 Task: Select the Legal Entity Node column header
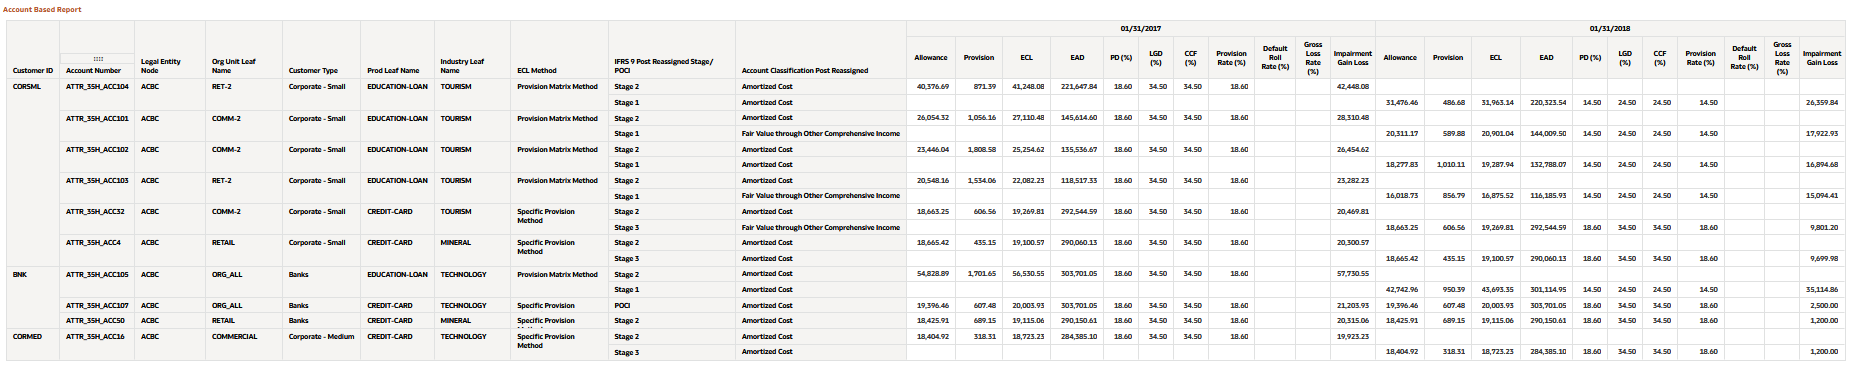click(161, 66)
